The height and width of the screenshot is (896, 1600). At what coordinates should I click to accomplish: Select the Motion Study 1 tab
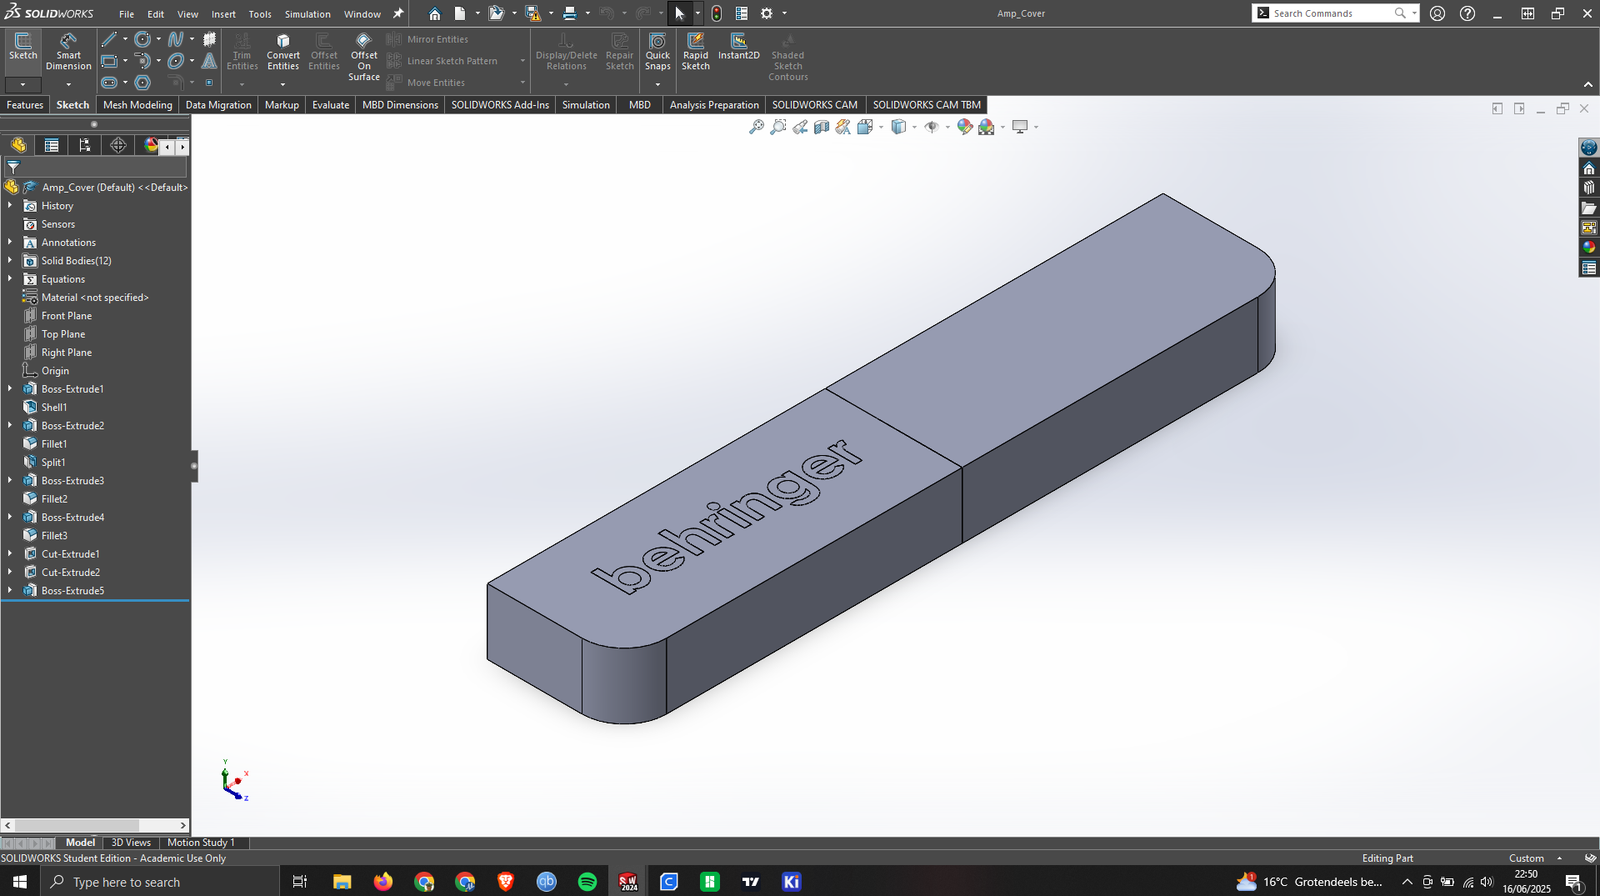point(200,843)
